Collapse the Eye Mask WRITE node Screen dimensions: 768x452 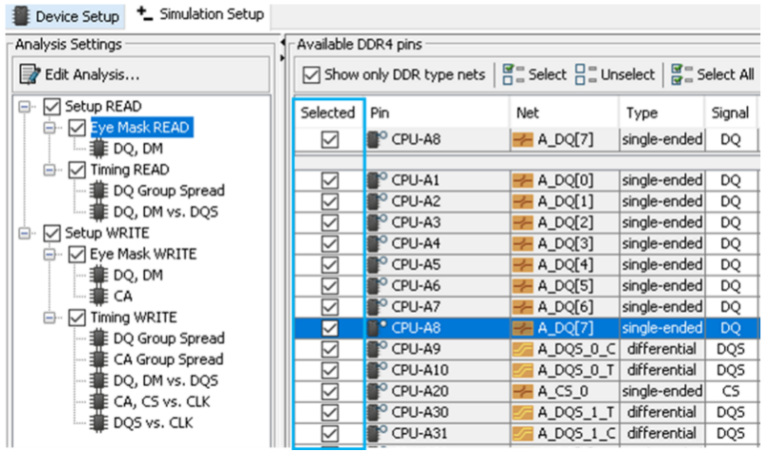tap(49, 254)
